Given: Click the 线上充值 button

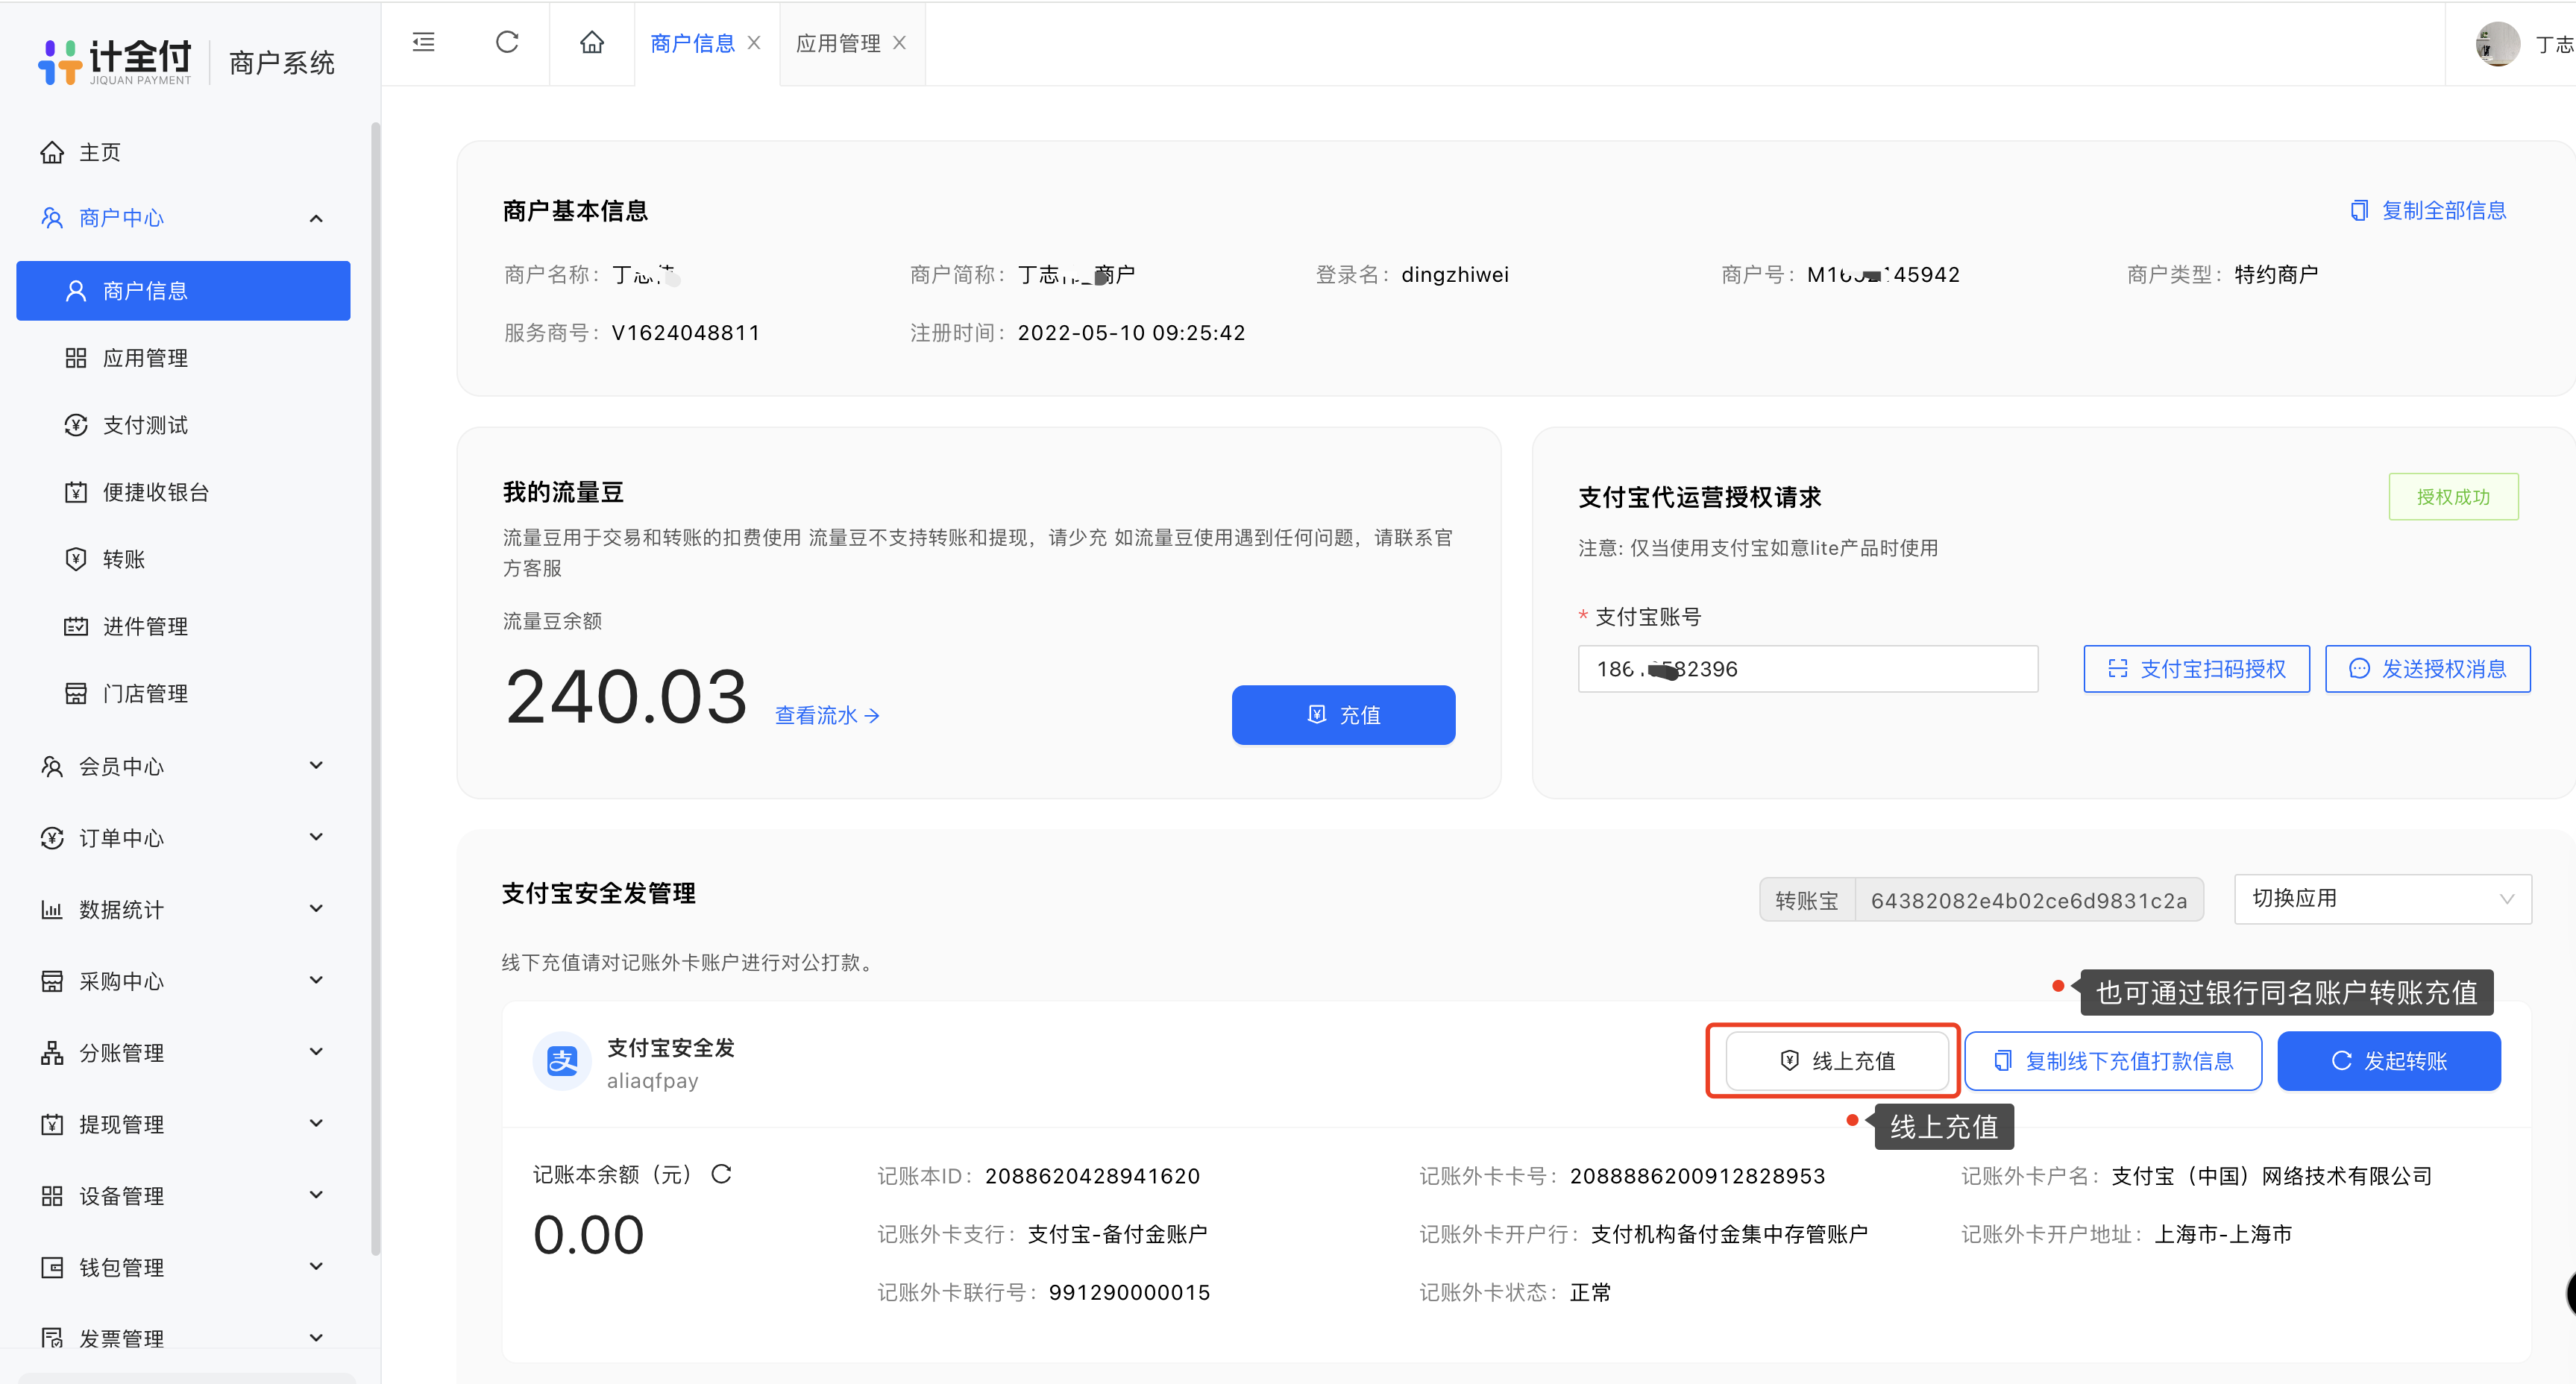Looking at the screenshot, I should click(1837, 1060).
